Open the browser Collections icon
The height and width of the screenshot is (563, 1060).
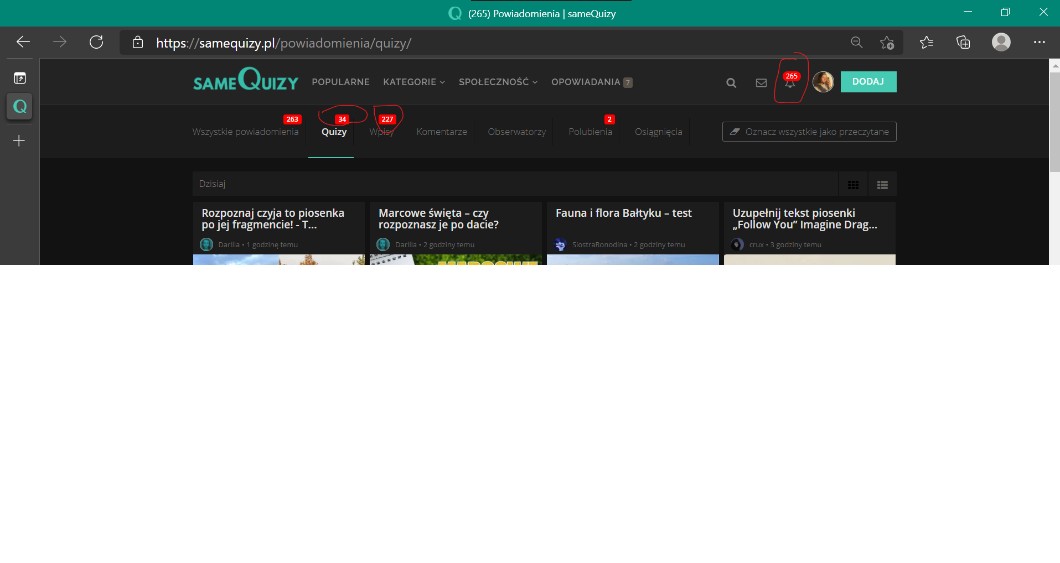click(x=963, y=42)
